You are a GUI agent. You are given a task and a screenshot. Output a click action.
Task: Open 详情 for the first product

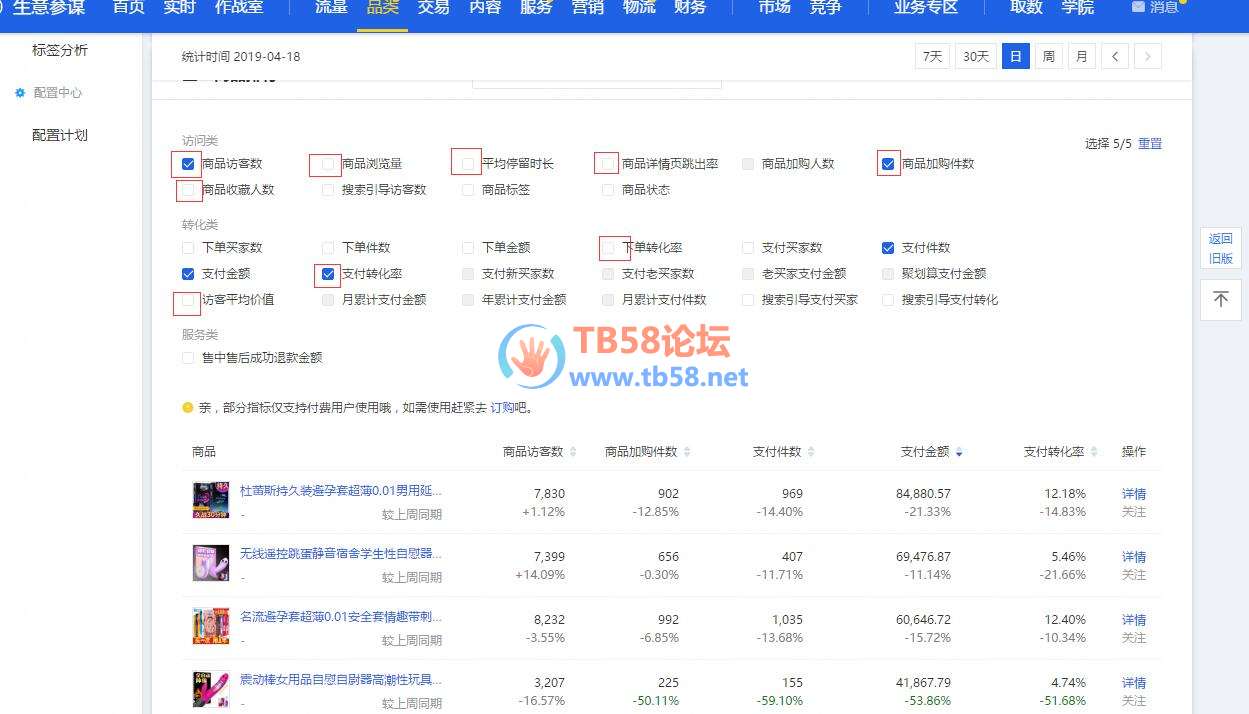point(1133,494)
